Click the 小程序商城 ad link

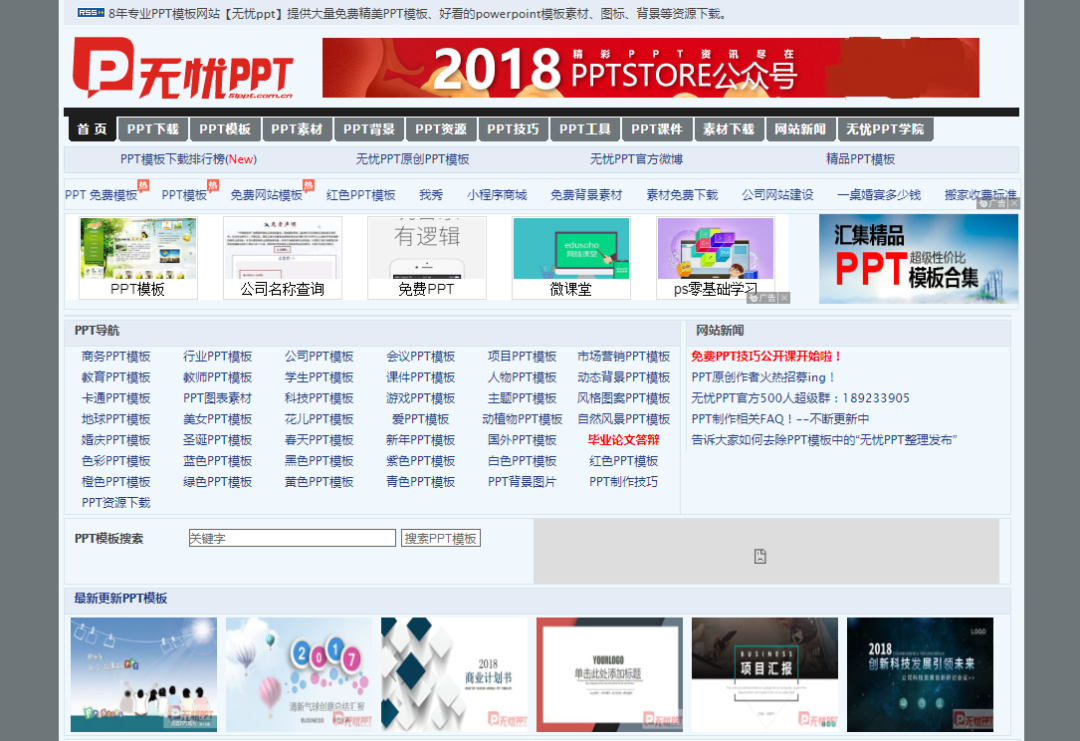point(497,195)
